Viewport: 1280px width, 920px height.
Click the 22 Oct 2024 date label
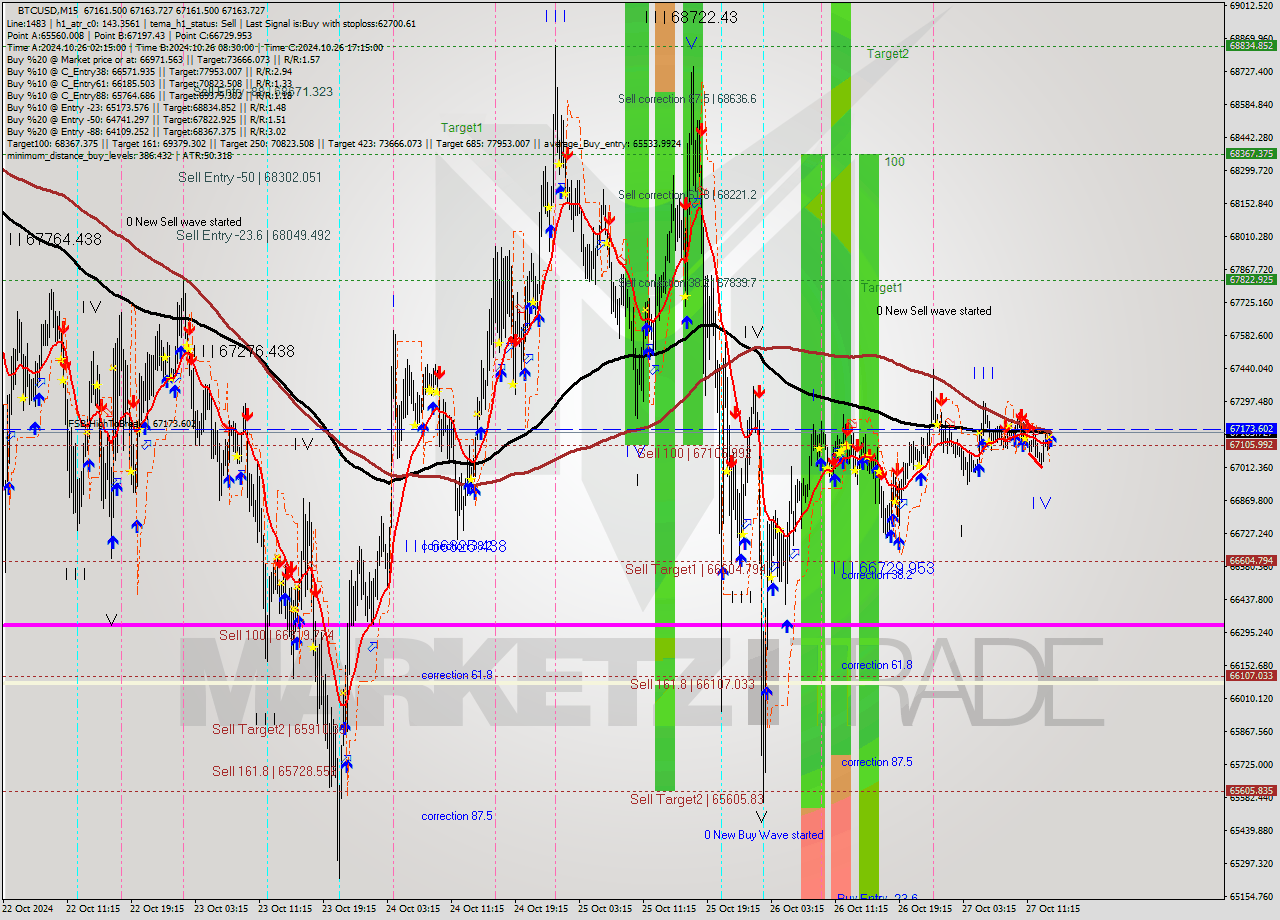[27, 909]
